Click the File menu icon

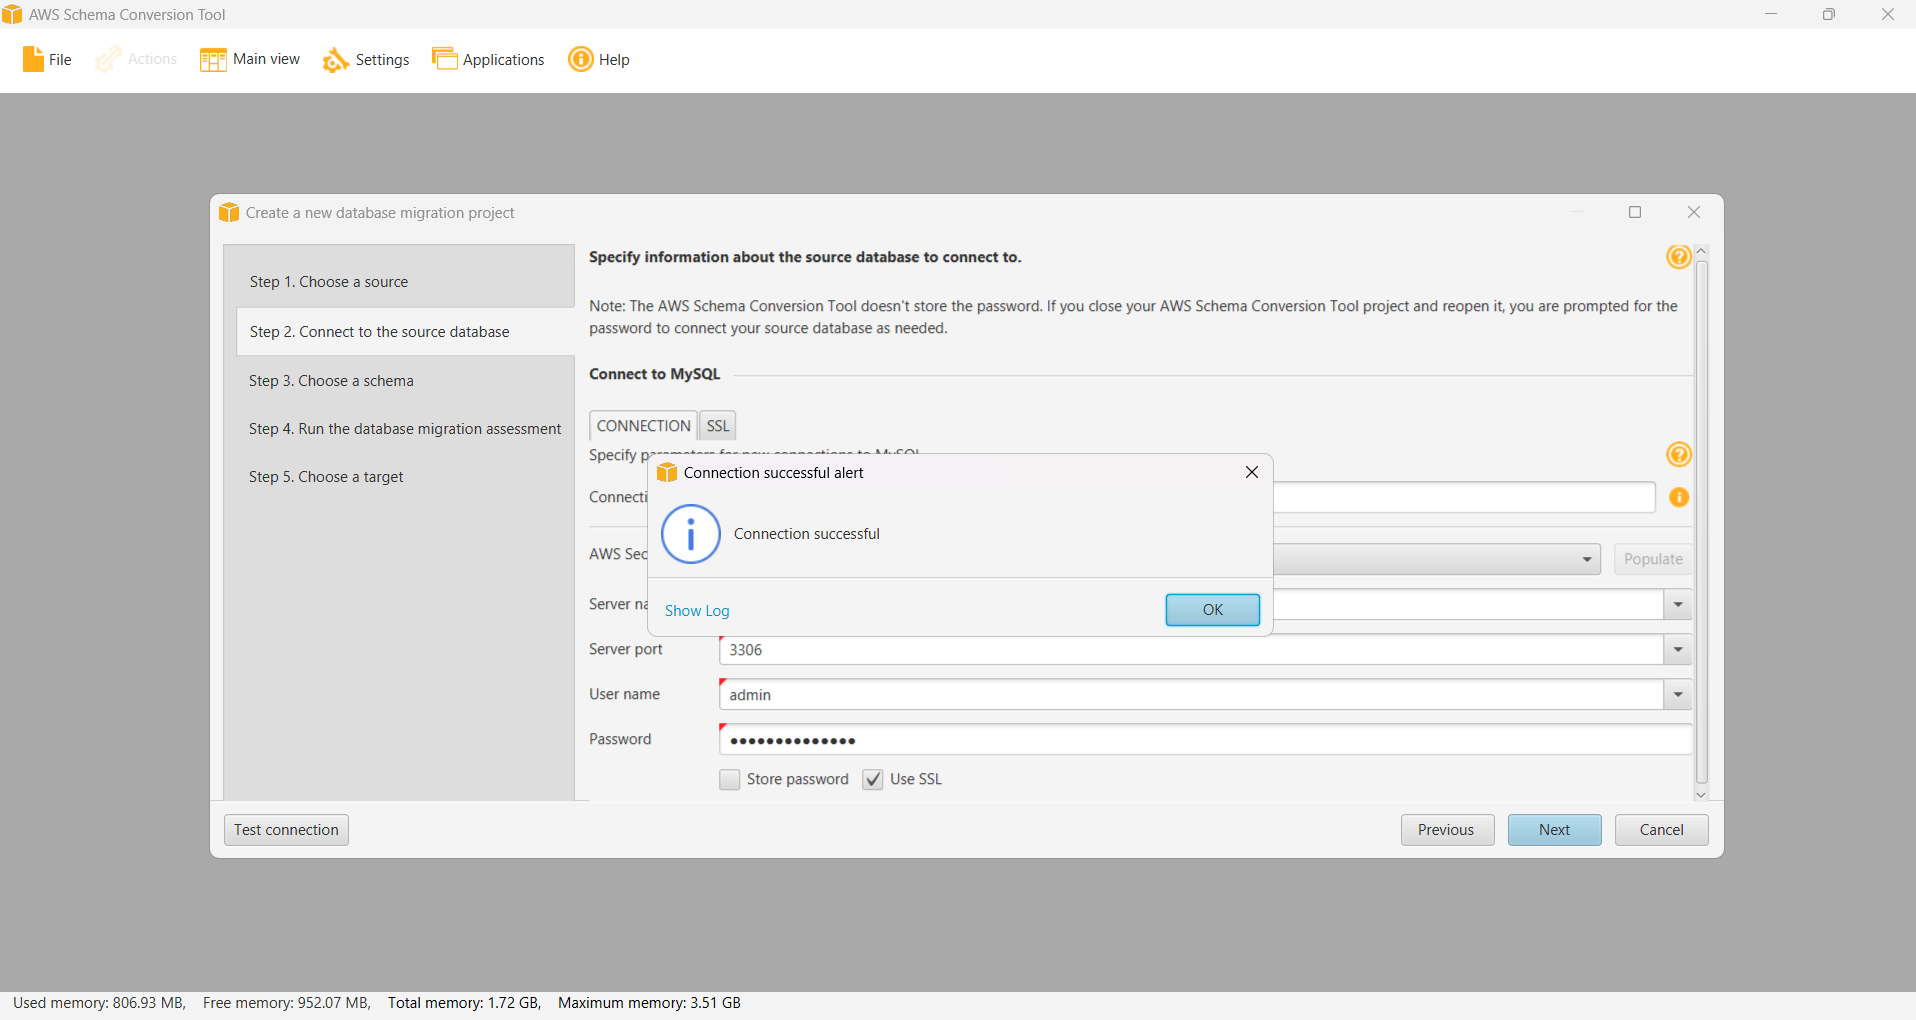(33, 60)
